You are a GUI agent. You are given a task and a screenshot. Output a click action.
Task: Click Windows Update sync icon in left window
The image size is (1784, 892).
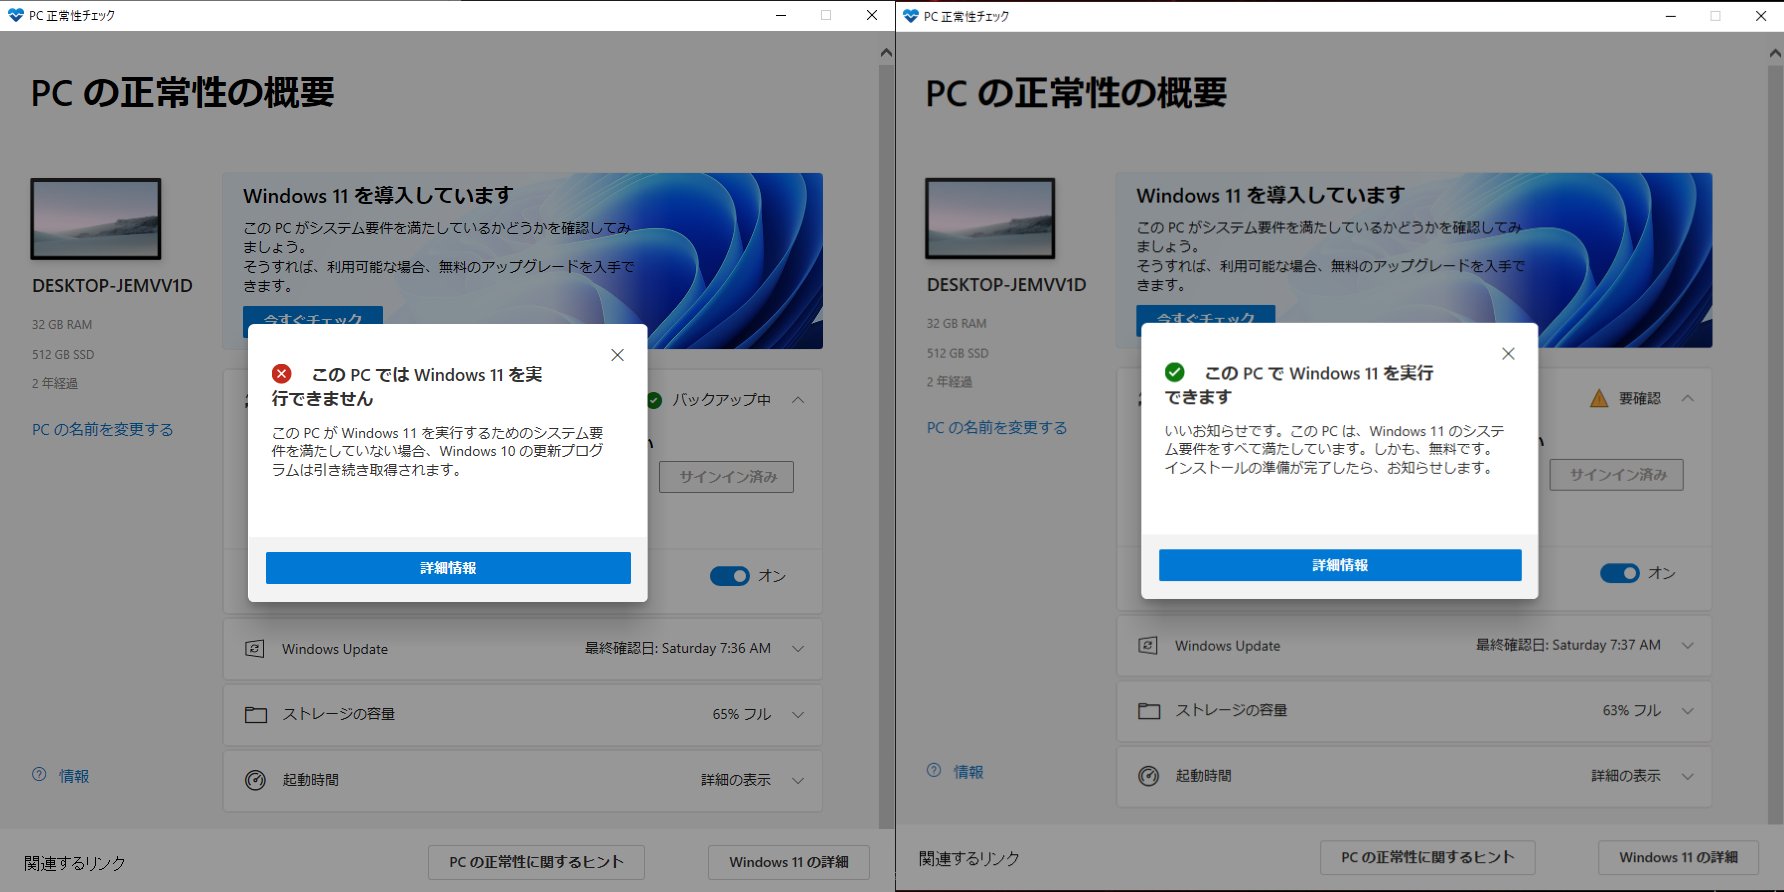click(x=255, y=649)
